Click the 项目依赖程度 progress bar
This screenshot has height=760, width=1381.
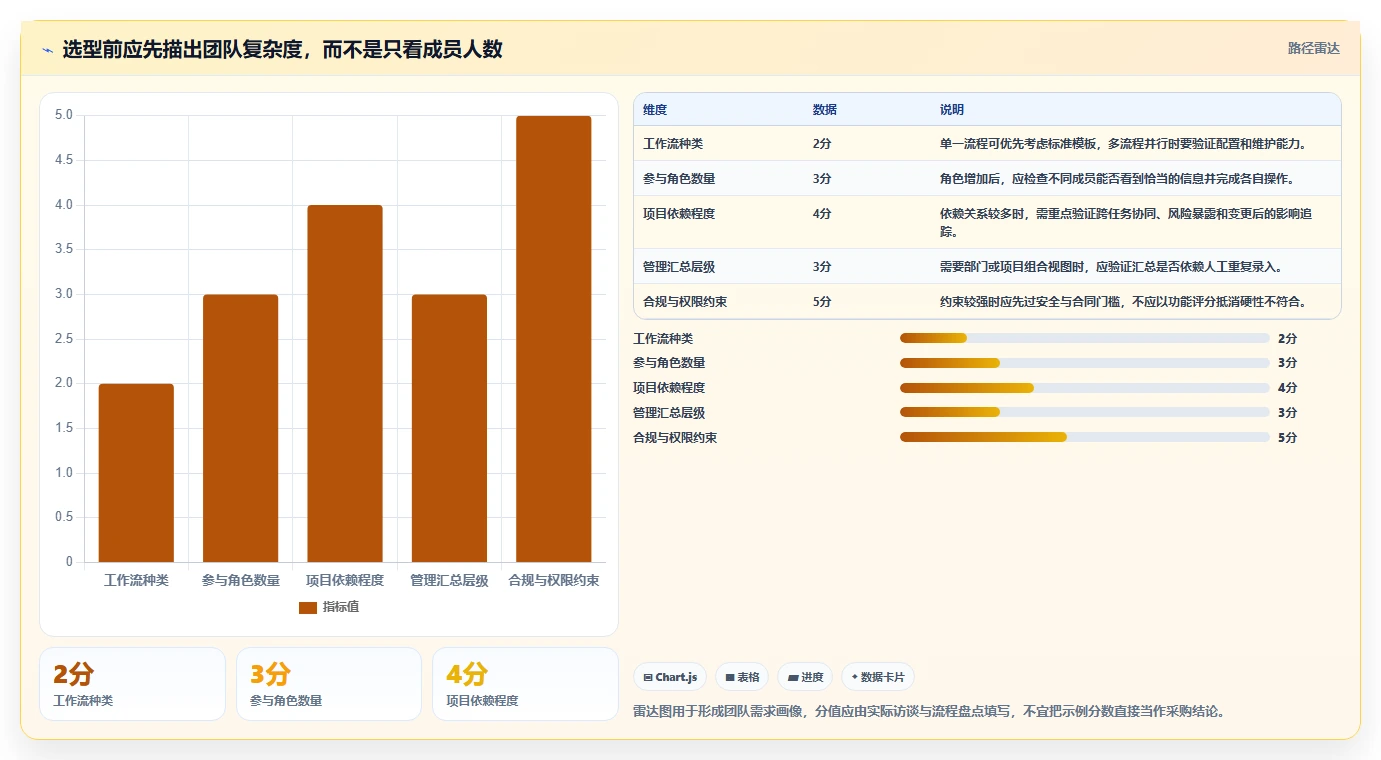tap(1084, 387)
